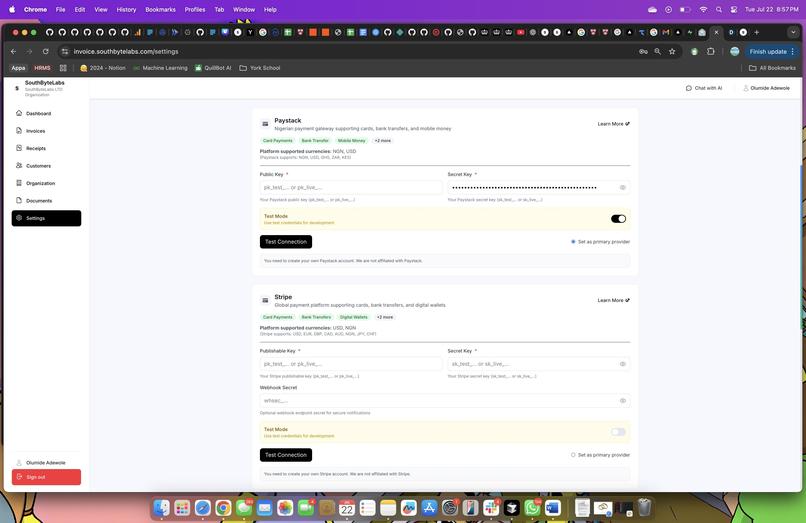Select Customers in the sidebar
This screenshot has width=806, height=523.
click(x=46, y=166)
